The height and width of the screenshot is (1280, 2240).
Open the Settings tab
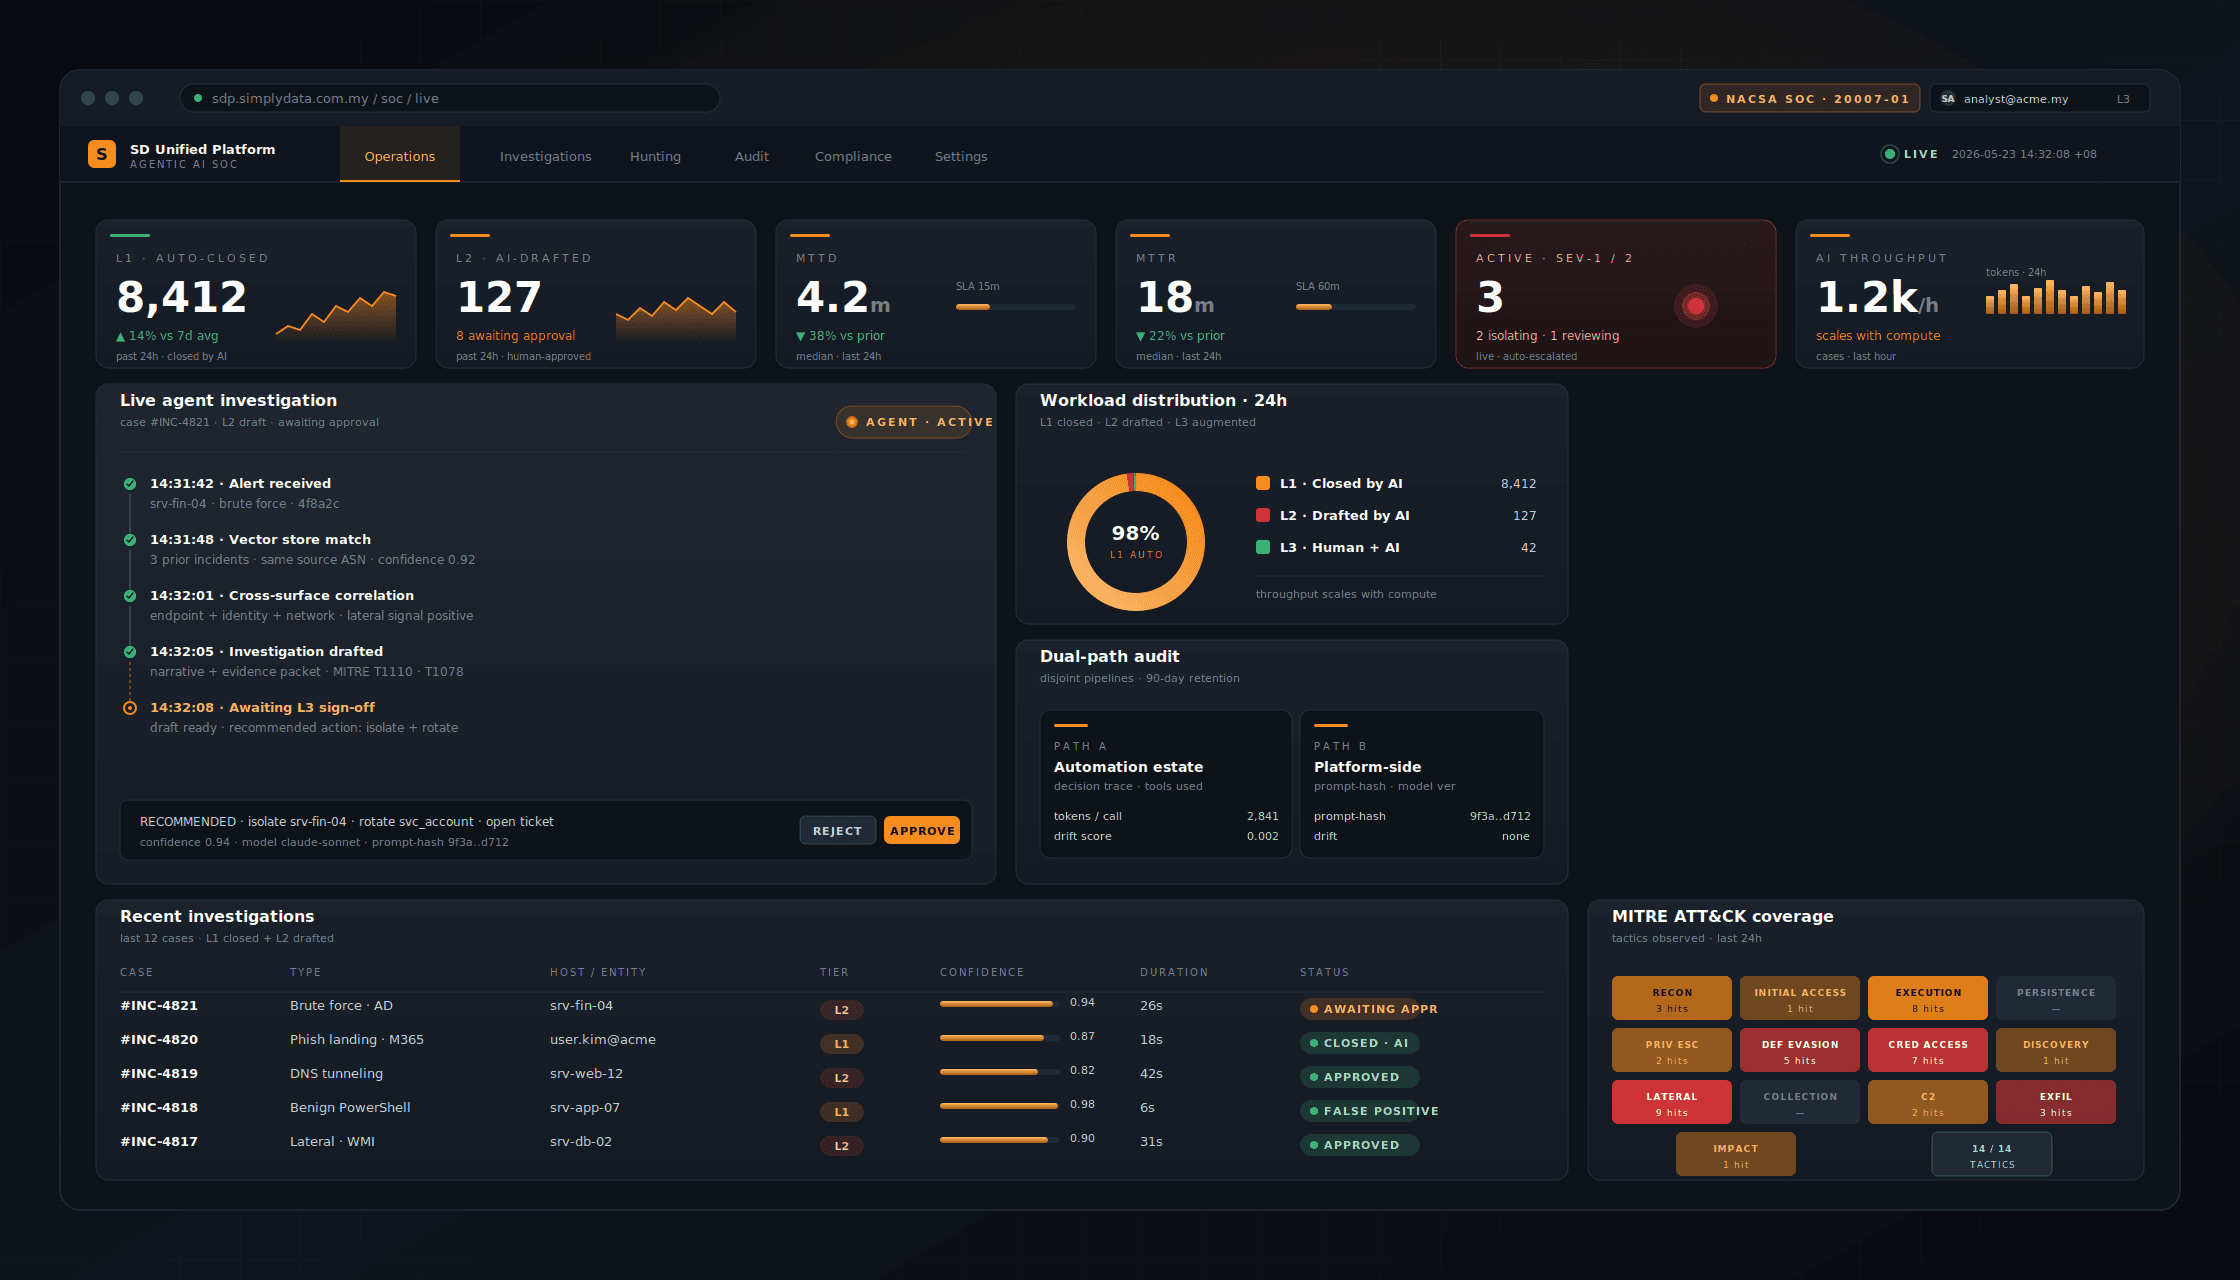pyautogui.click(x=961, y=156)
